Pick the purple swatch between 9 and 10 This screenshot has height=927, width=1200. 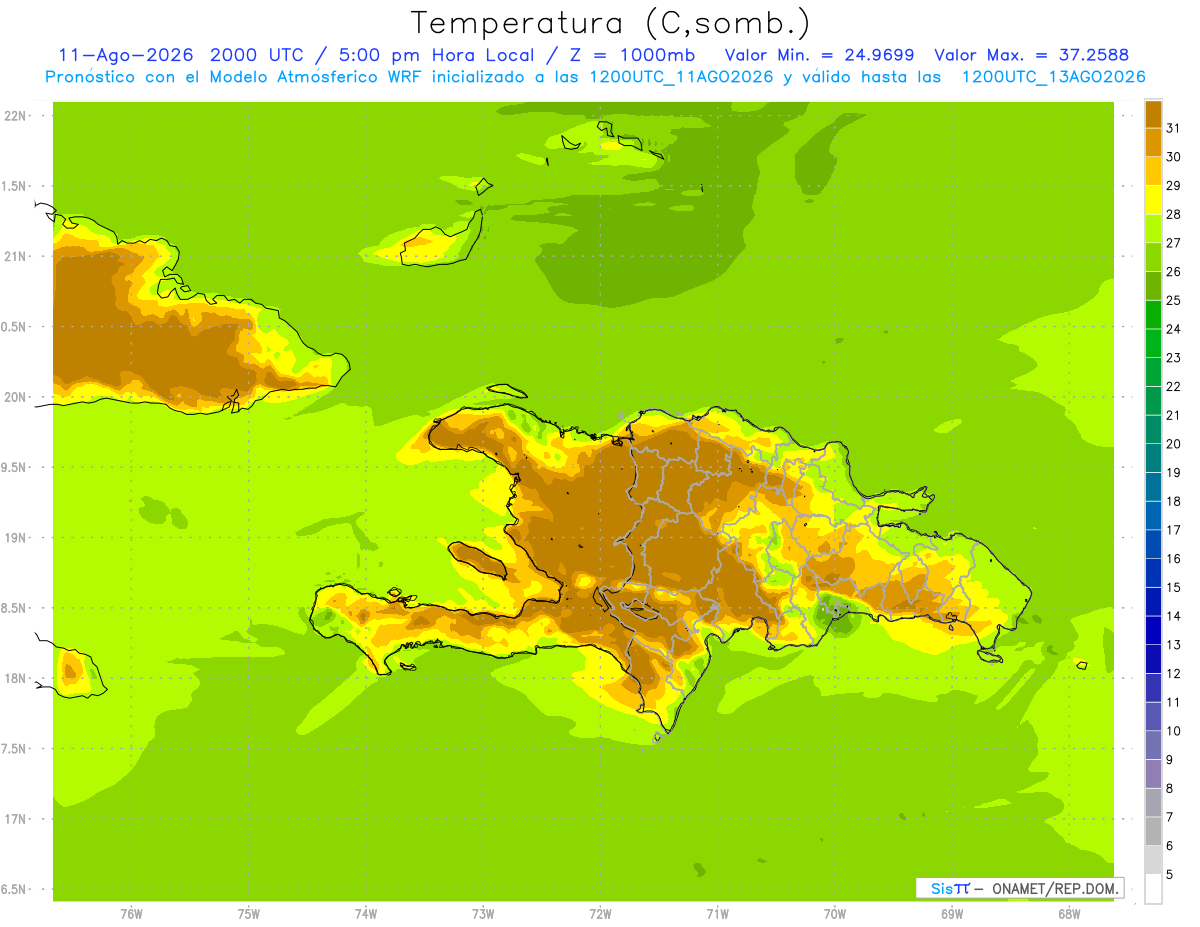(1153, 745)
